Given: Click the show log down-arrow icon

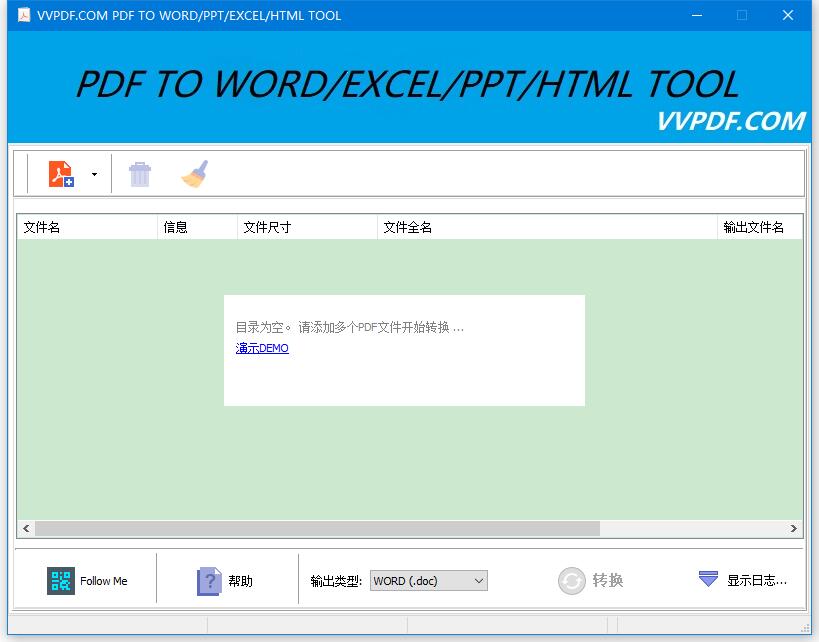Looking at the screenshot, I should (x=708, y=579).
